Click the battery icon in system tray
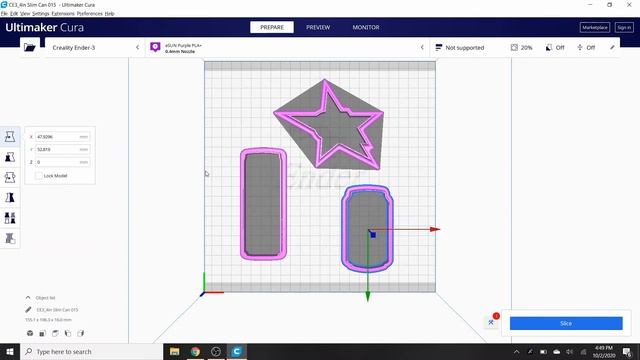 pyautogui.click(x=543, y=351)
